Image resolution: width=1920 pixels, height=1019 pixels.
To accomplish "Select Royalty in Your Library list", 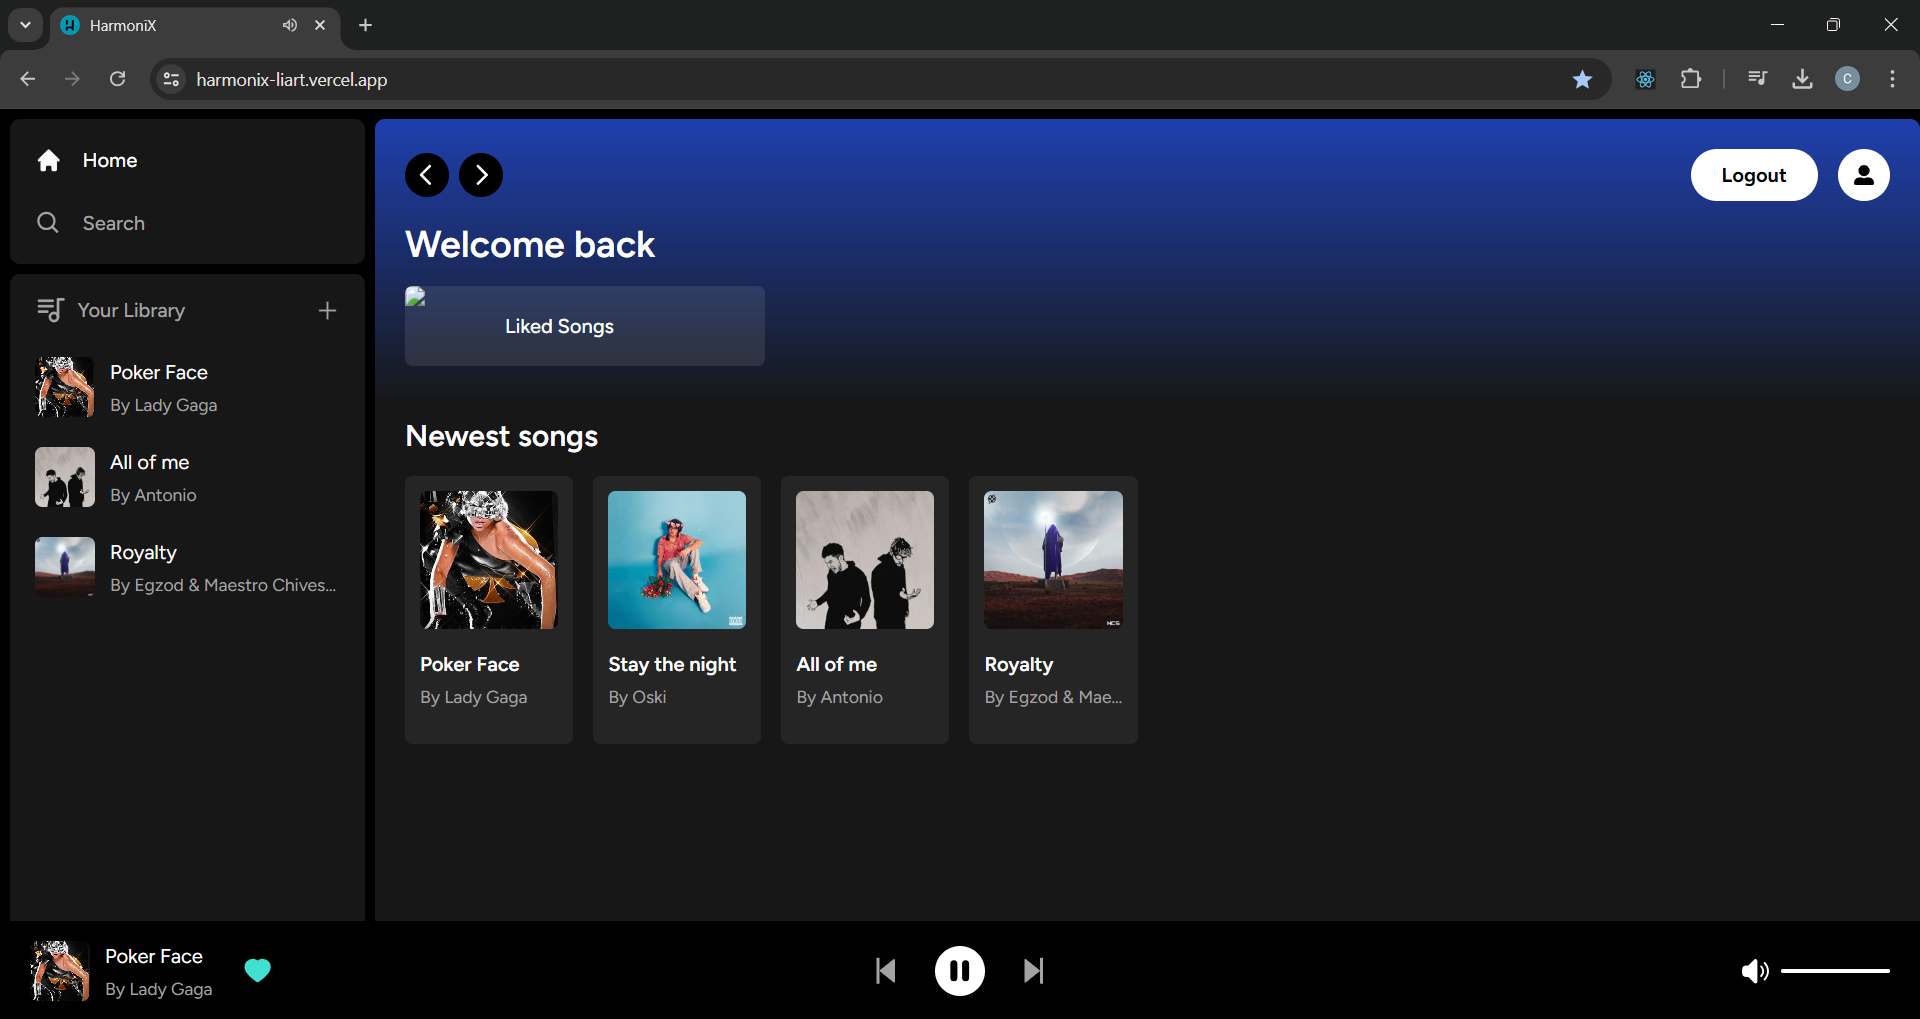I will click(187, 567).
